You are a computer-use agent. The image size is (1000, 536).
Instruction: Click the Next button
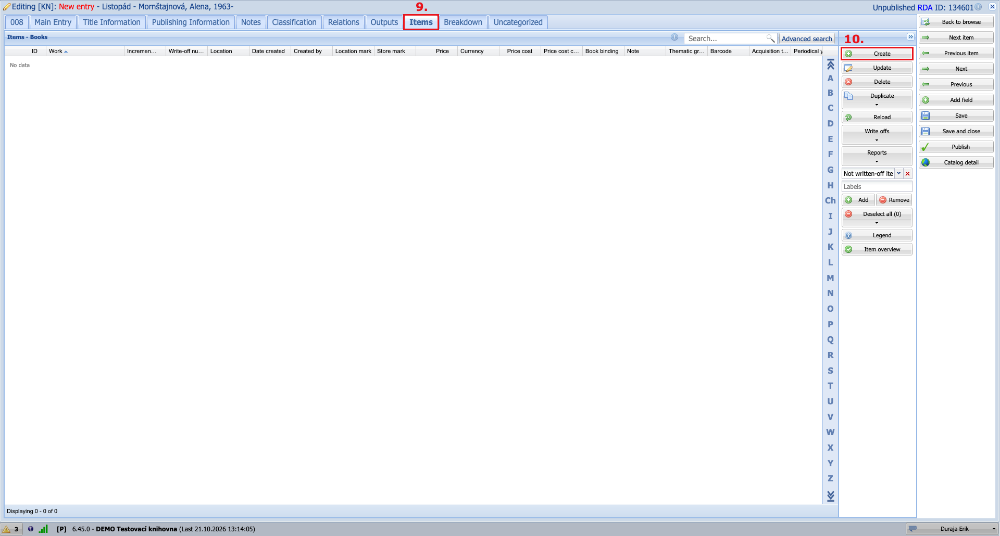click(956, 69)
